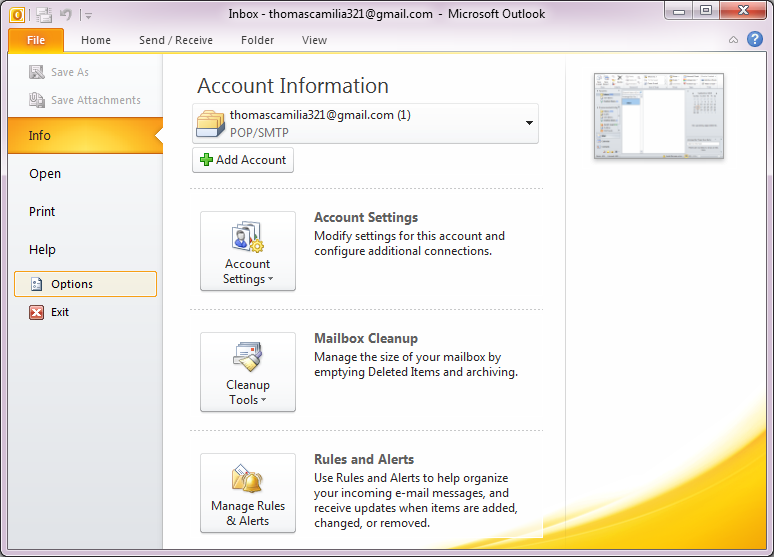
Task: Click the Manage Rules & Alerts icon button
Action: [x=248, y=493]
